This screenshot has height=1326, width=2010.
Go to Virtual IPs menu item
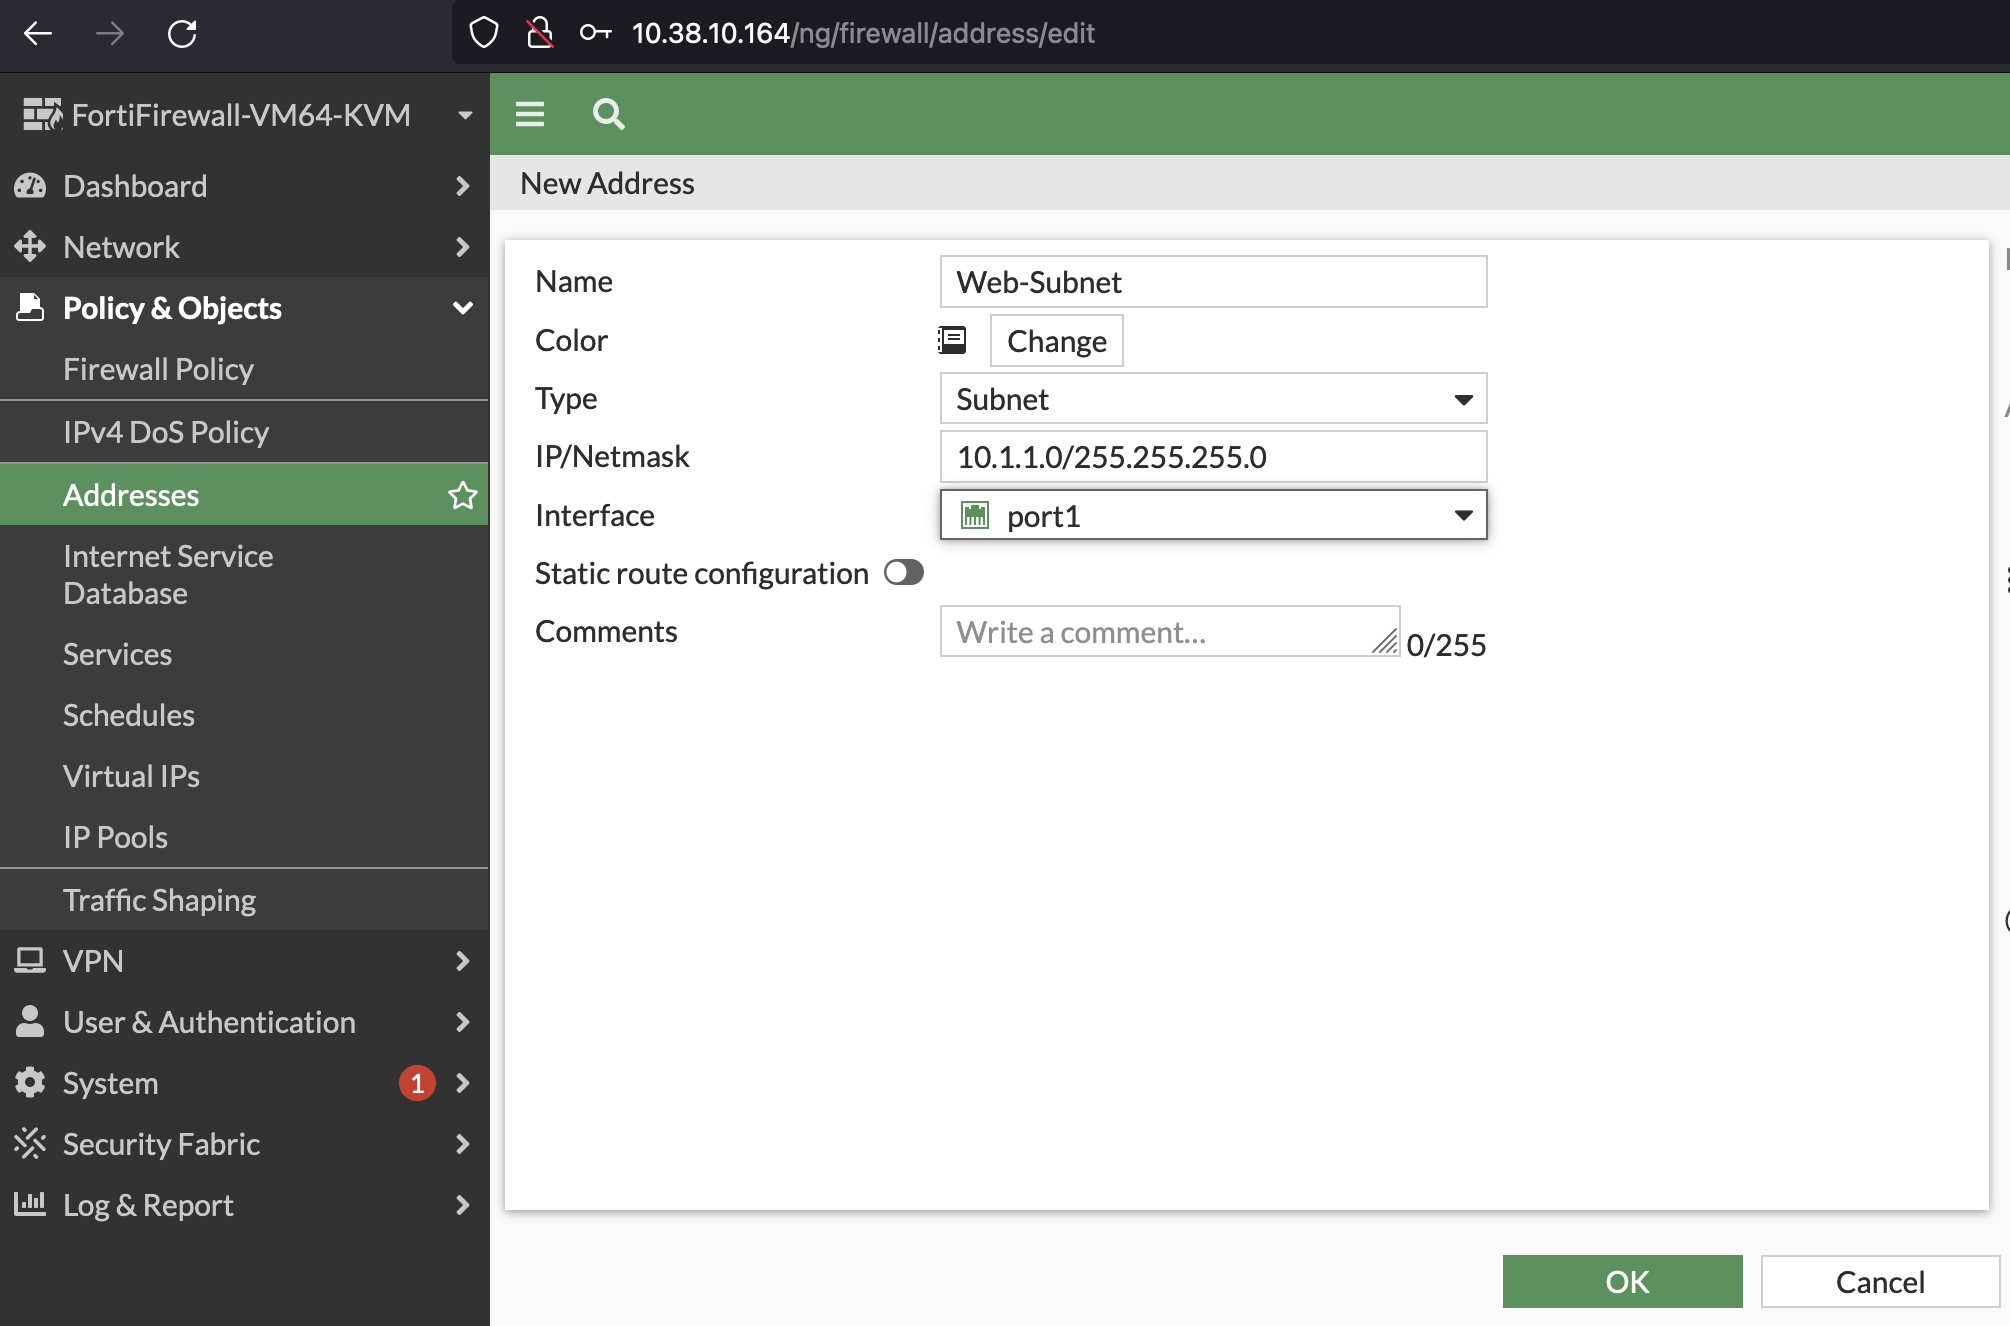131,776
